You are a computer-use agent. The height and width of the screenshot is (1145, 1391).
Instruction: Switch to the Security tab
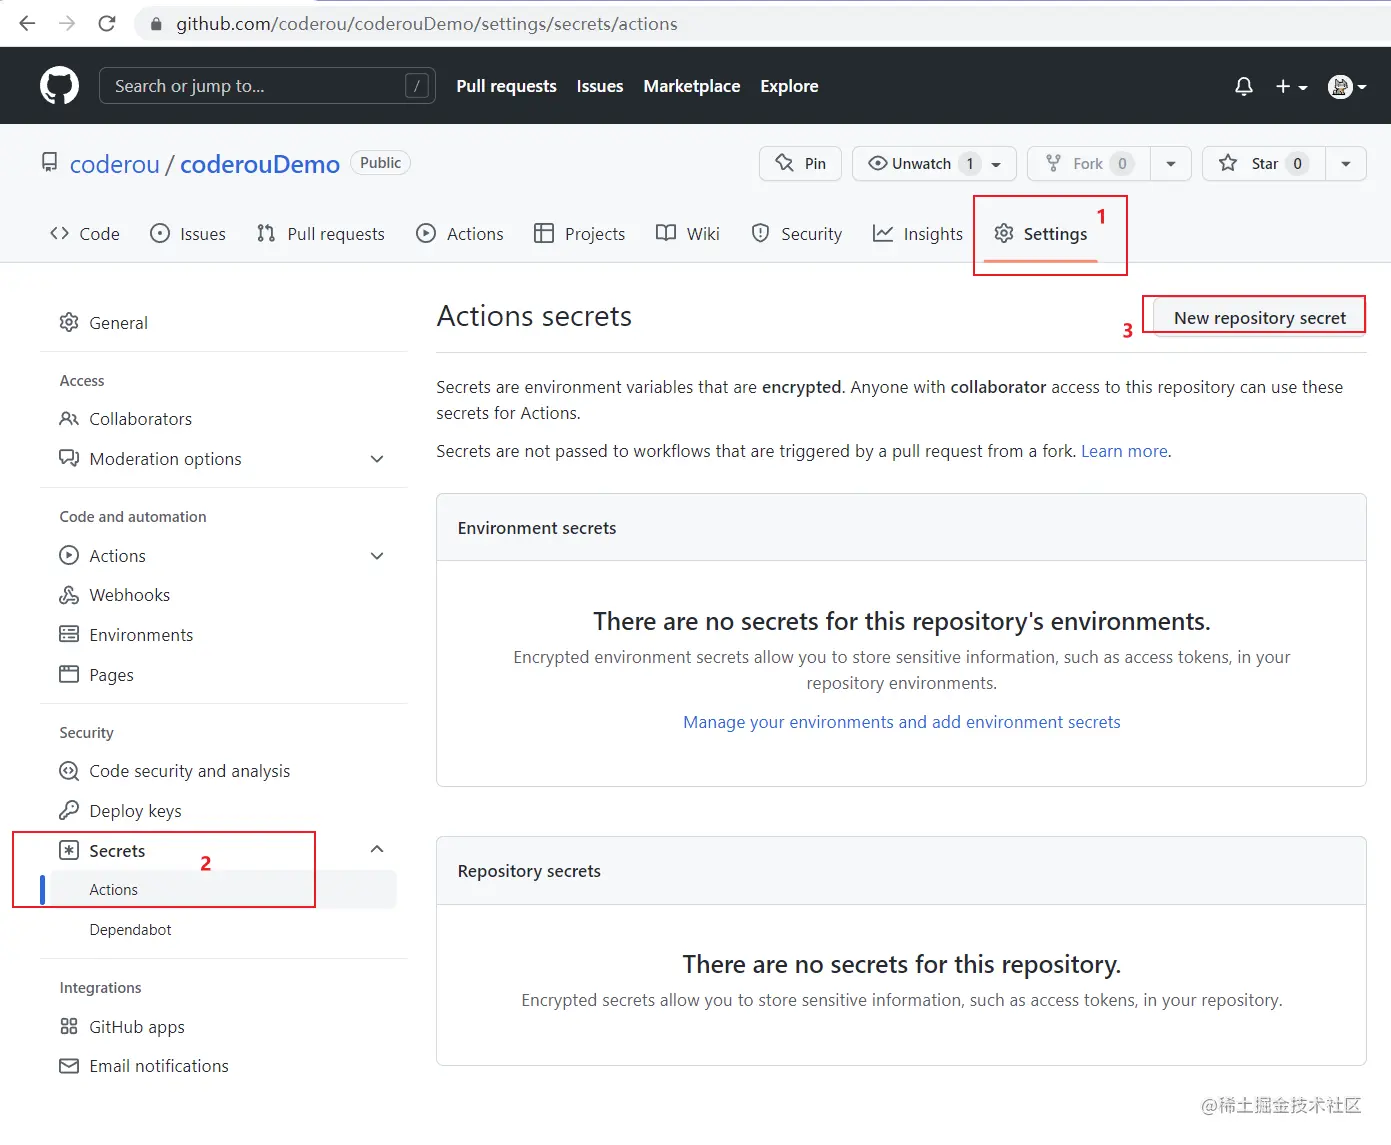pos(797,233)
